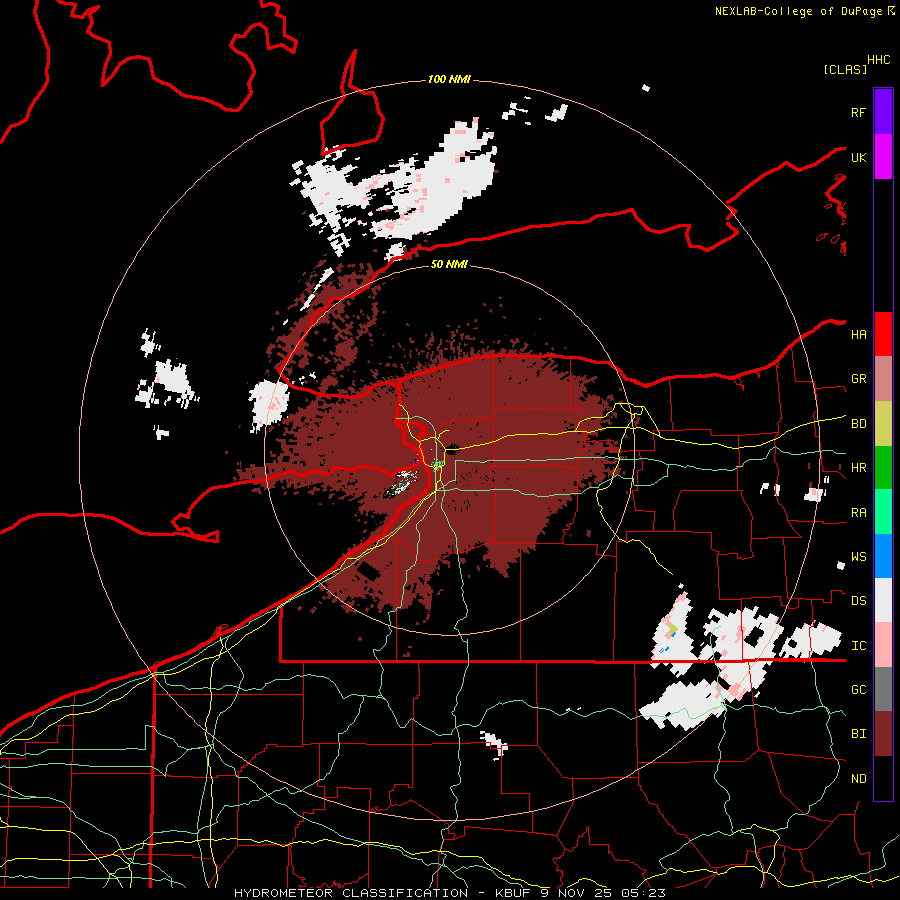Click the BD legend label
The height and width of the screenshot is (900, 900).
pyautogui.click(x=858, y=424)
